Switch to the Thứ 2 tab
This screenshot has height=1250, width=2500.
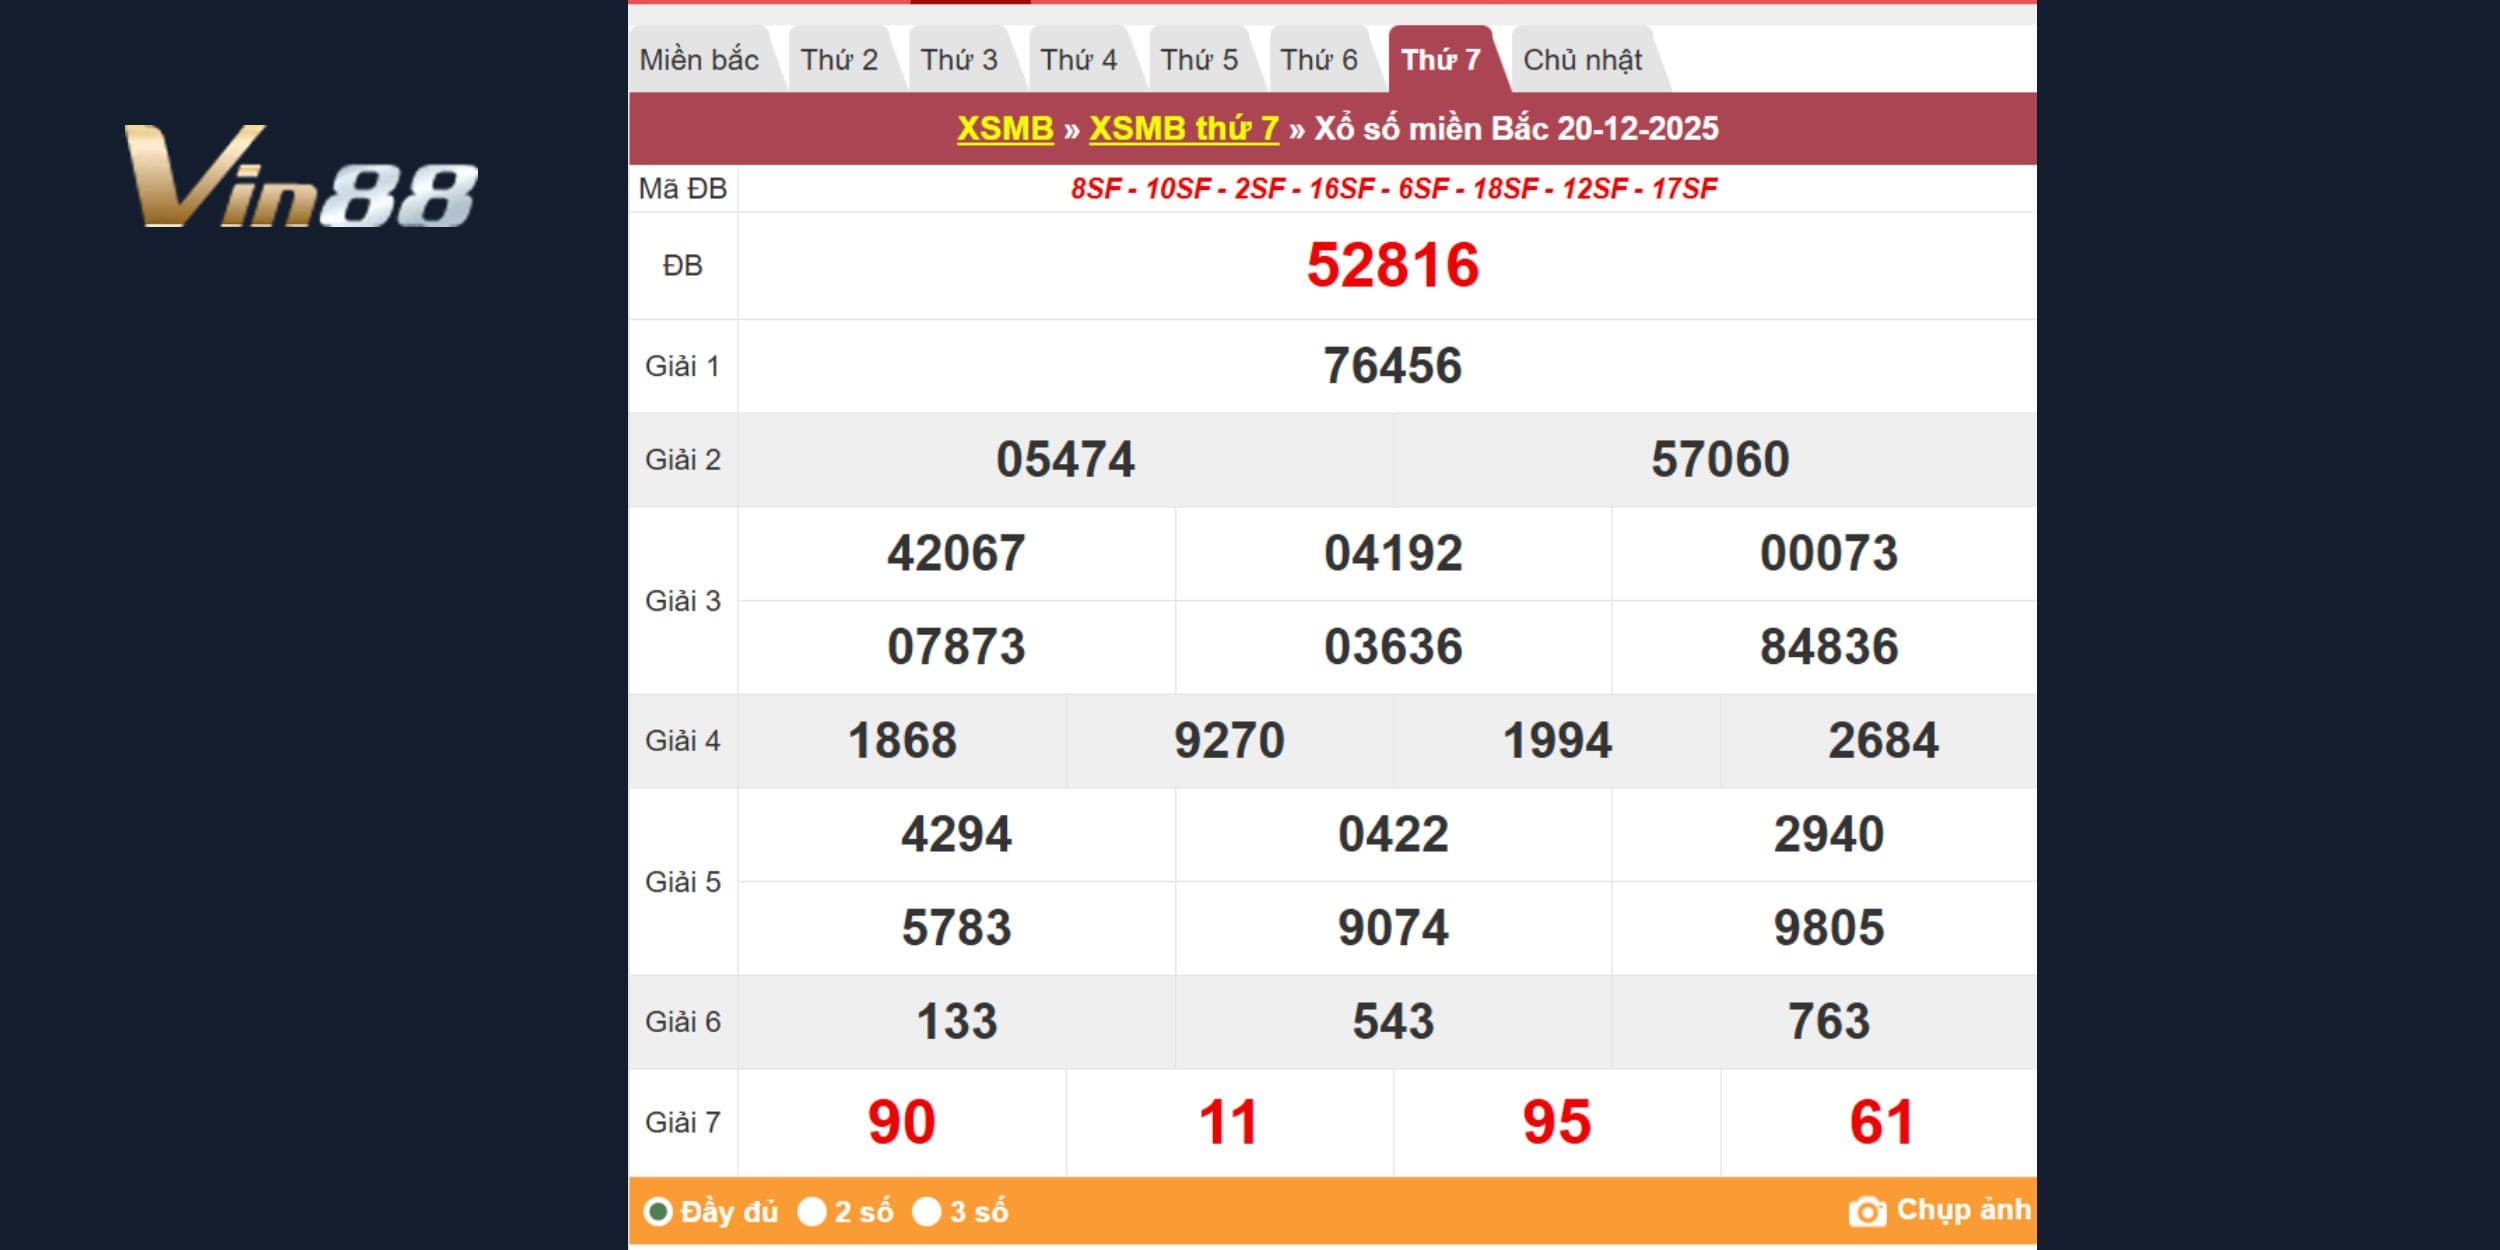(839, 60)
